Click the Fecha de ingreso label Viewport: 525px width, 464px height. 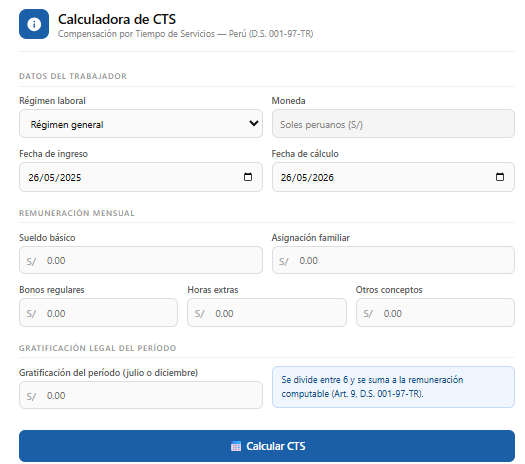pyautogui.click(x=54, y=154)
